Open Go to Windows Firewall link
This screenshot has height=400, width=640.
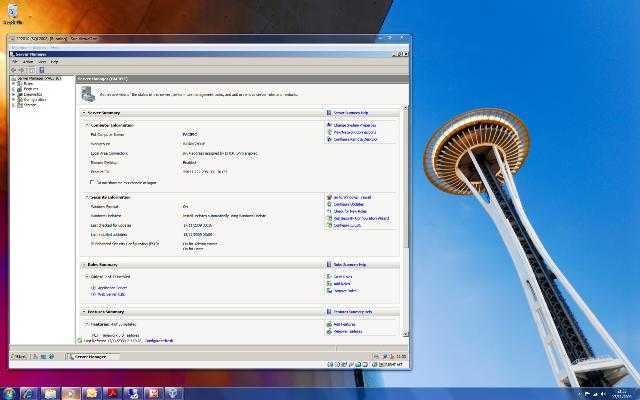coord(356,198)
